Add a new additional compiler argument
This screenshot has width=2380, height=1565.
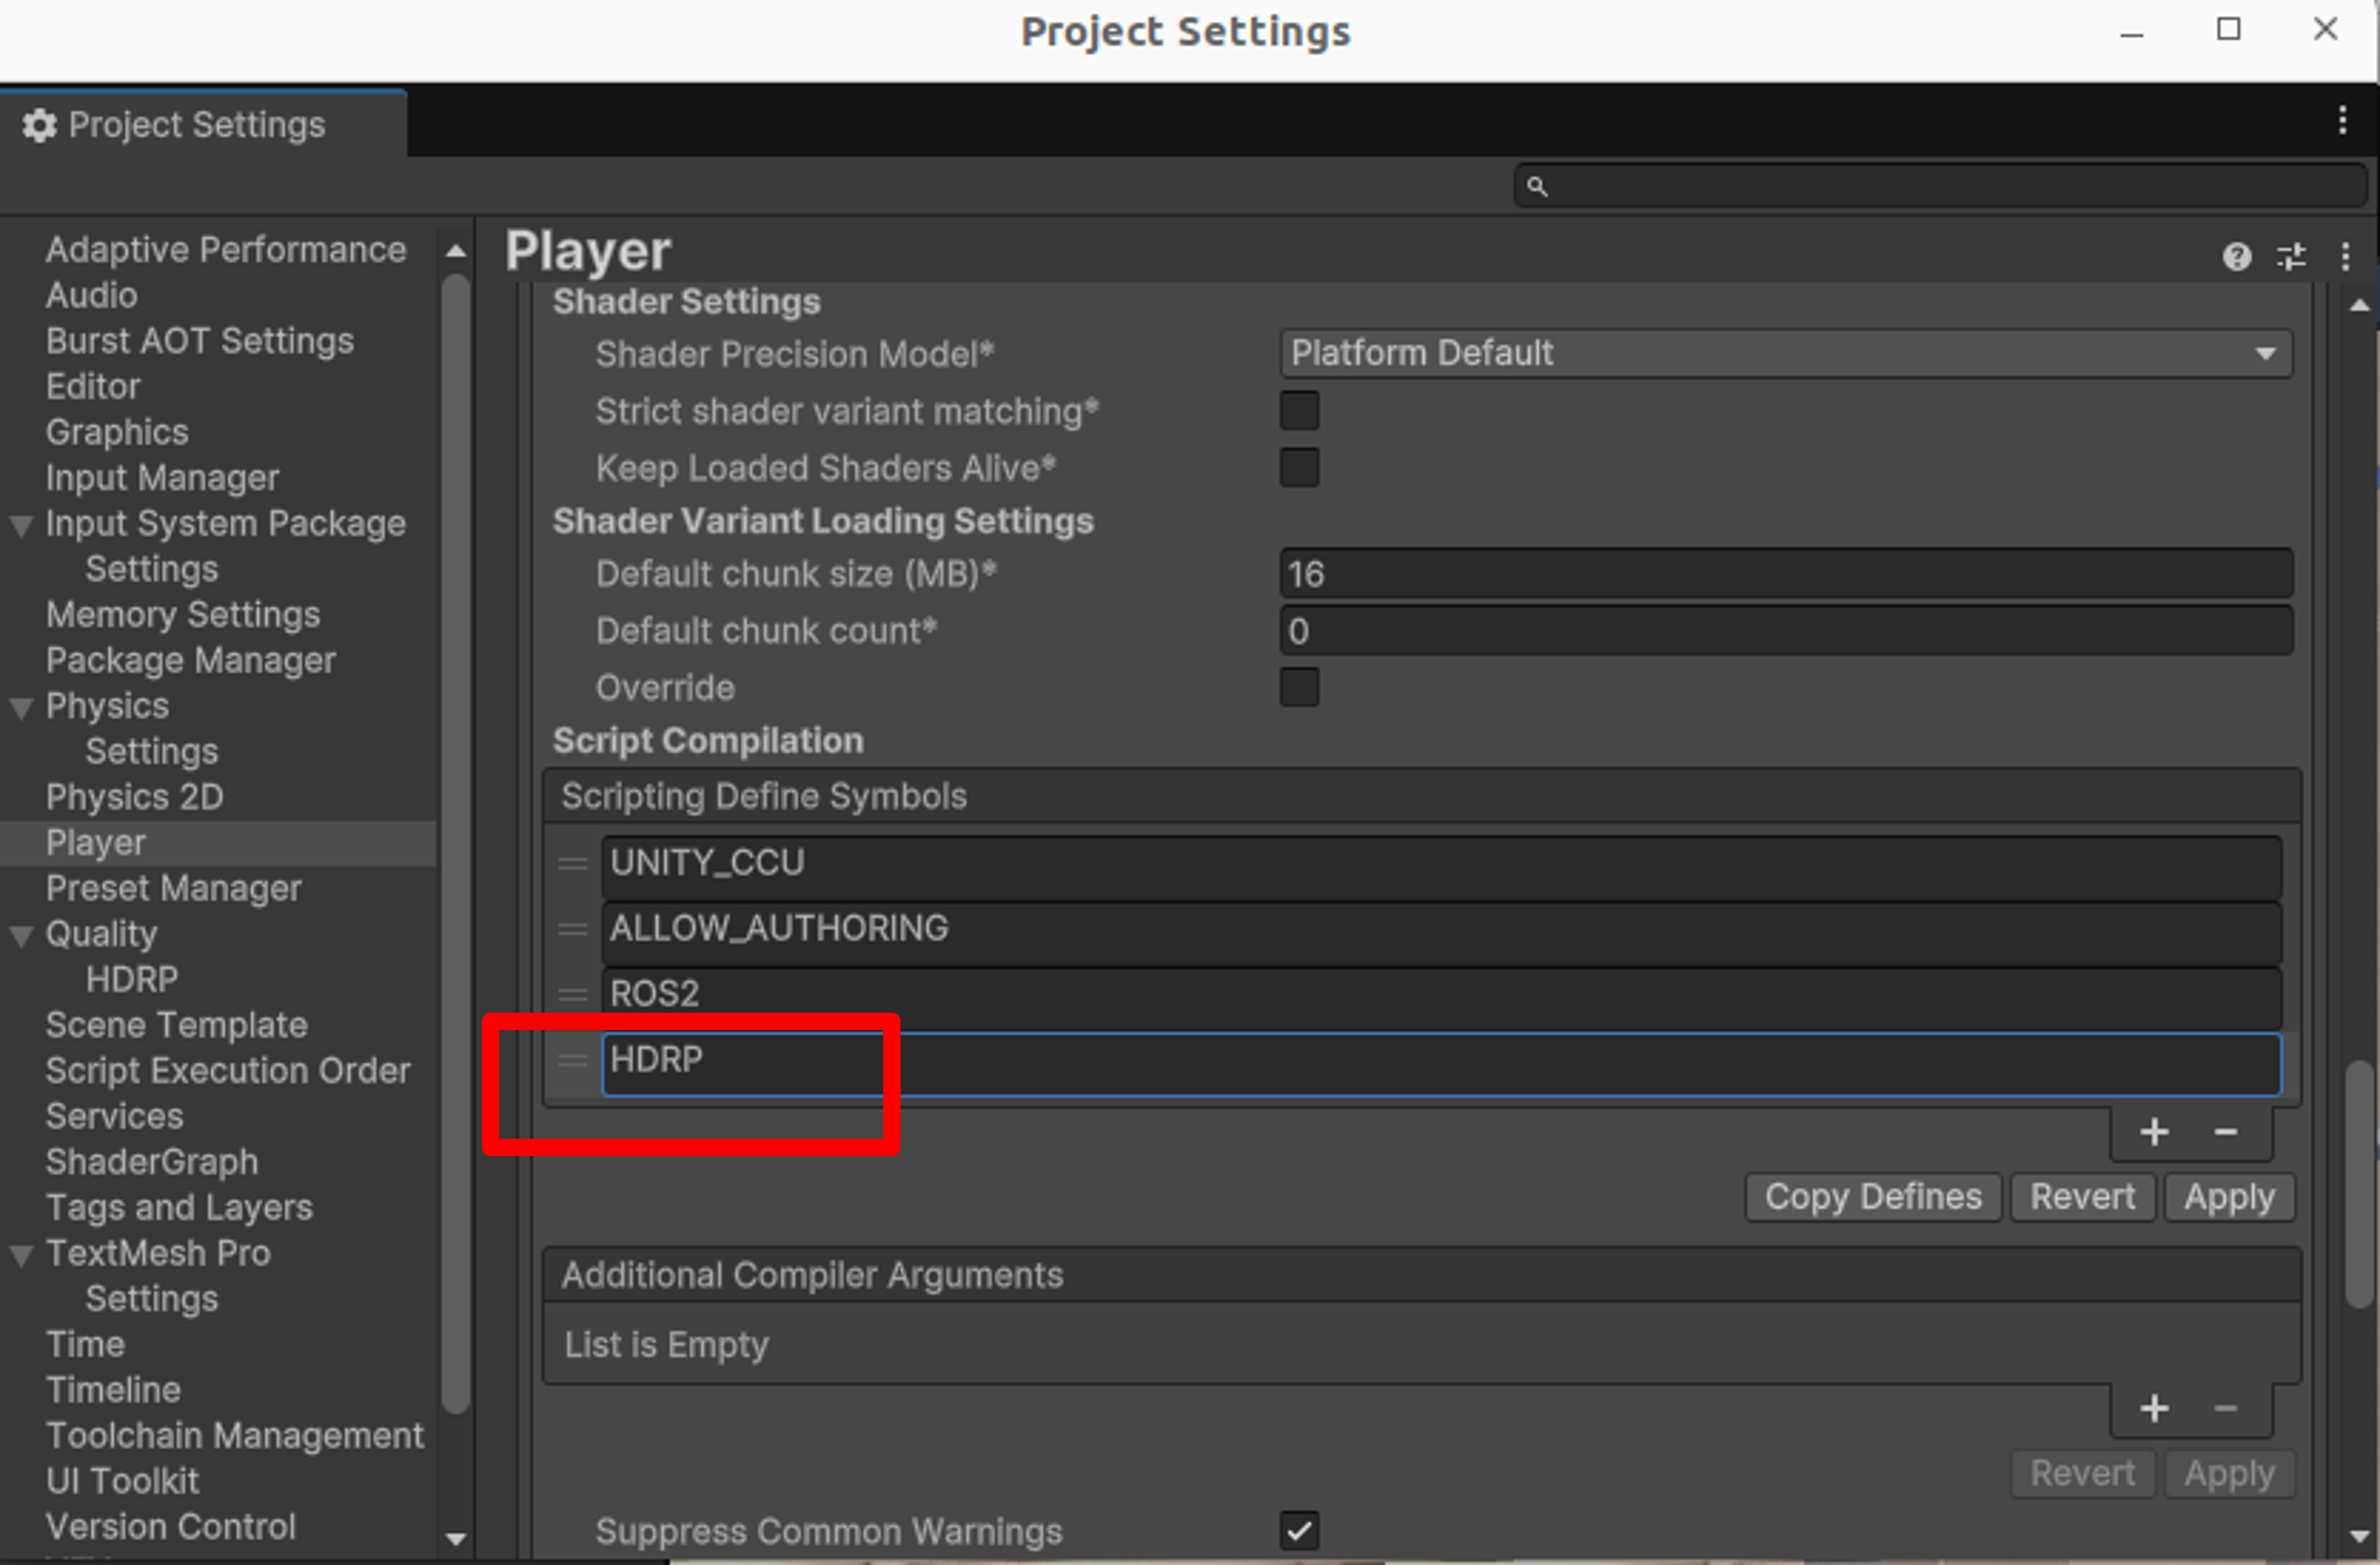point(2154,1408)
